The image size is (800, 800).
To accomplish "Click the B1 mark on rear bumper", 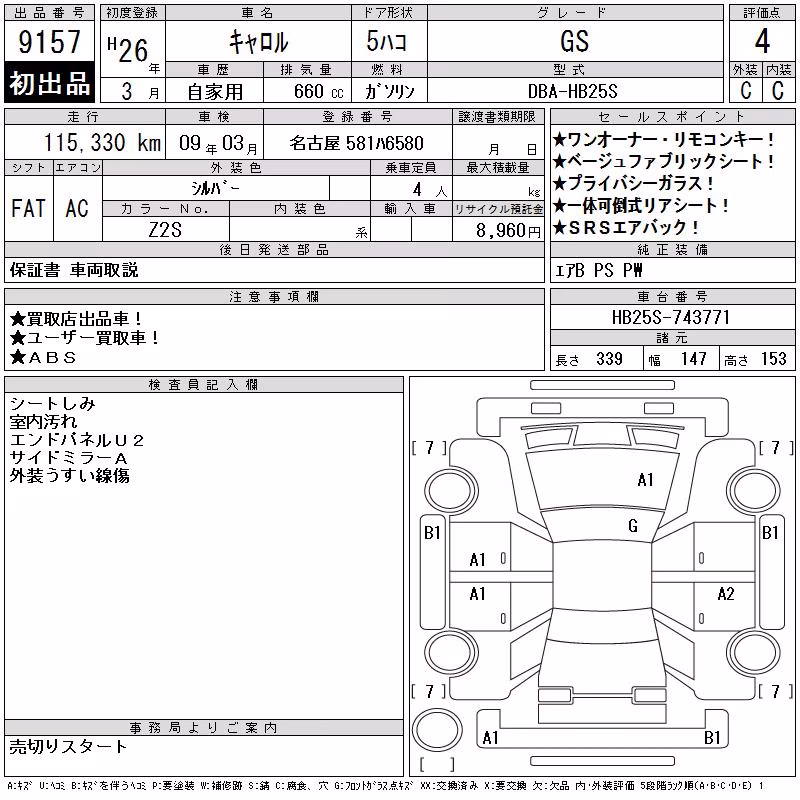I will click(x=712, y=738).
